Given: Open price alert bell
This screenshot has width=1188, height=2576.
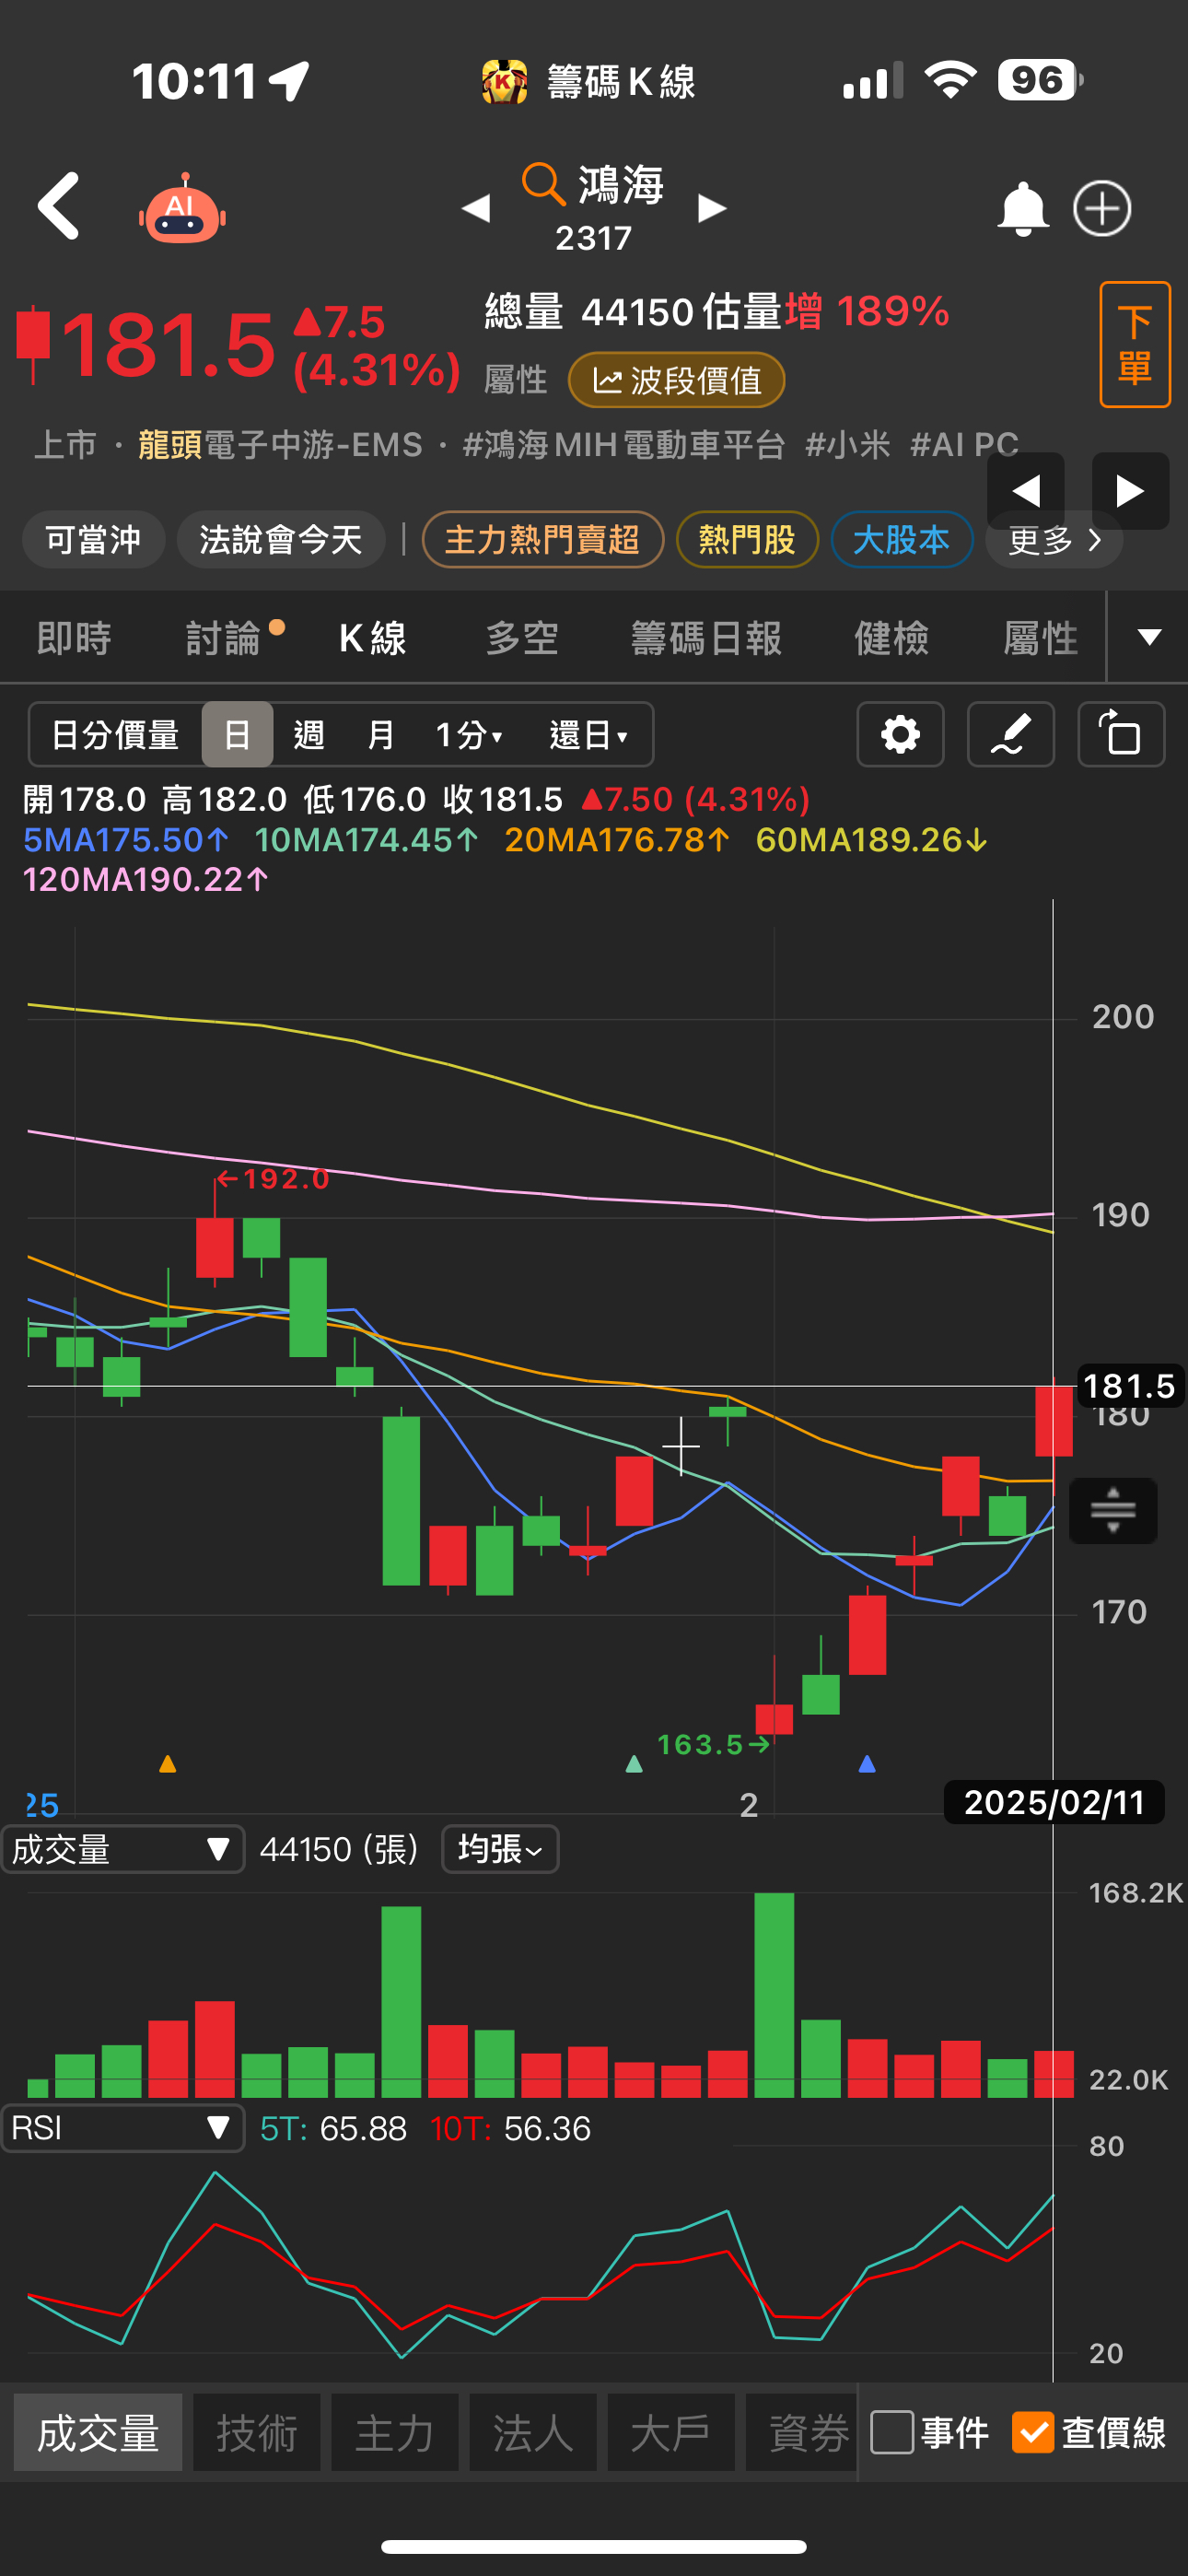Looking at the screenshot, I should (x=1022, y=209).
